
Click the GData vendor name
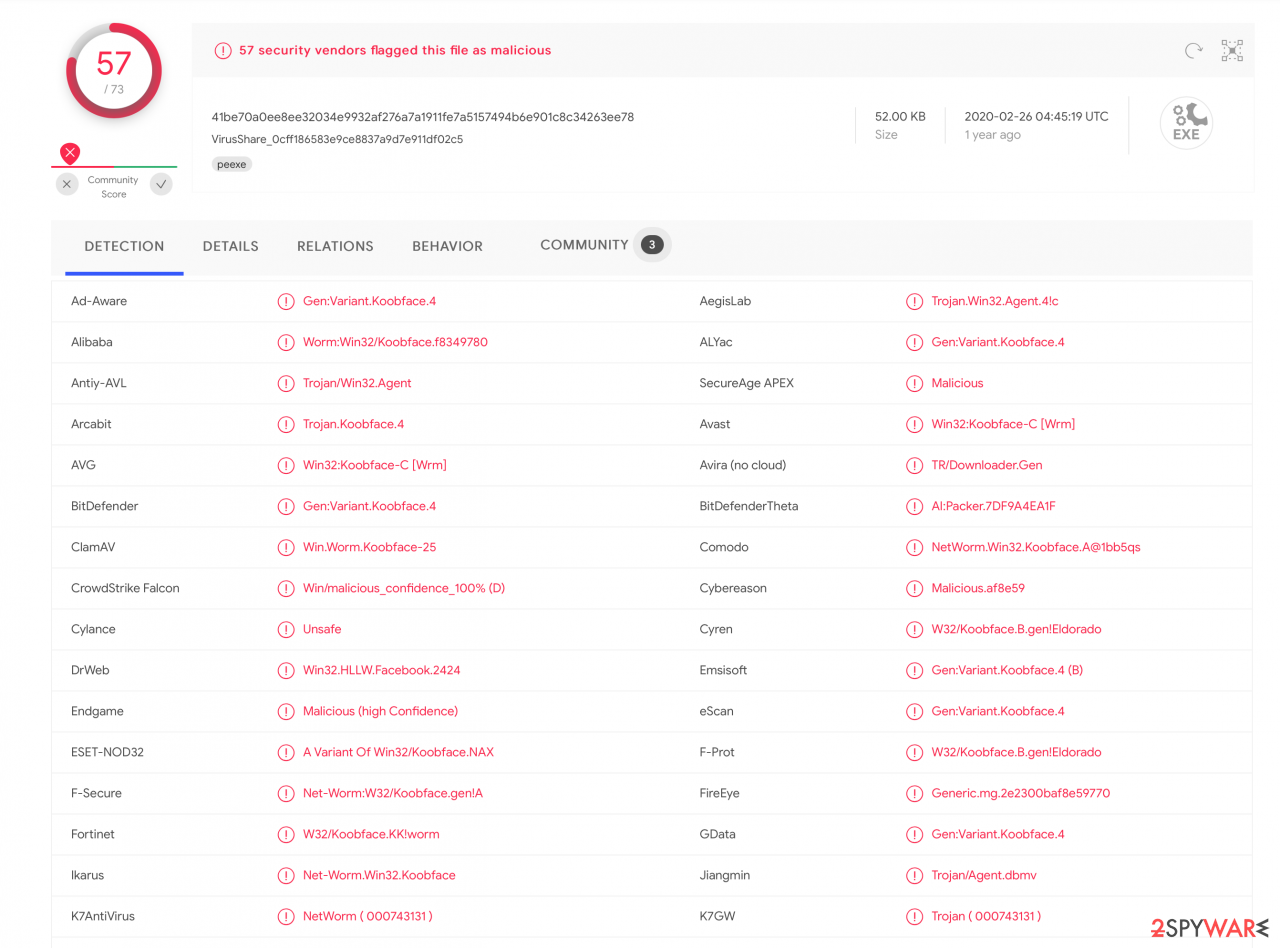pyautogui.click(x=719, y=834)
